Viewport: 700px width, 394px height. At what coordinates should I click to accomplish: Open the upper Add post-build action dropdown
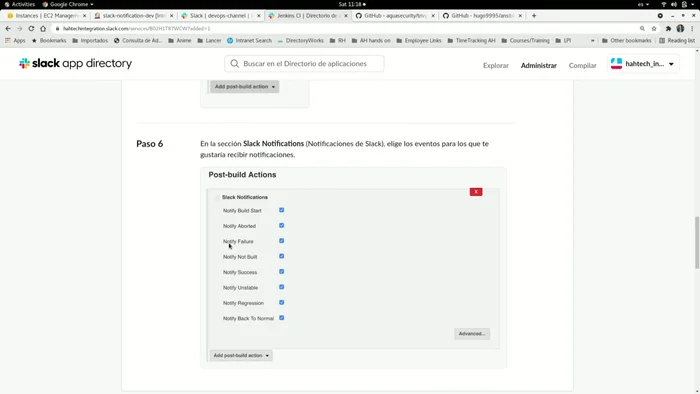point(245,87)
